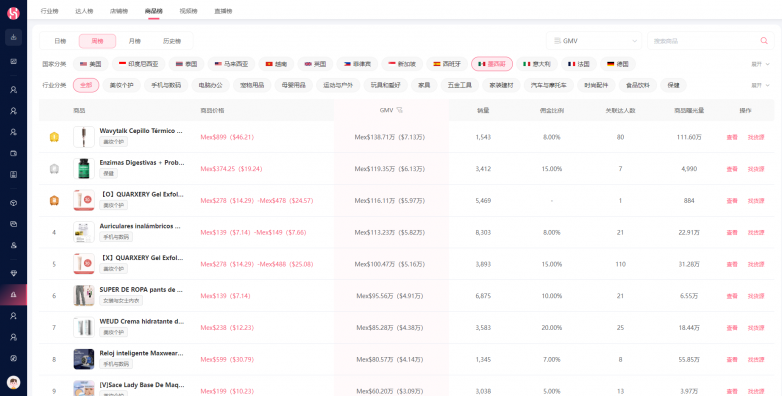Filter by 美国 country chip
782x396 pixels.
[91, 64]
